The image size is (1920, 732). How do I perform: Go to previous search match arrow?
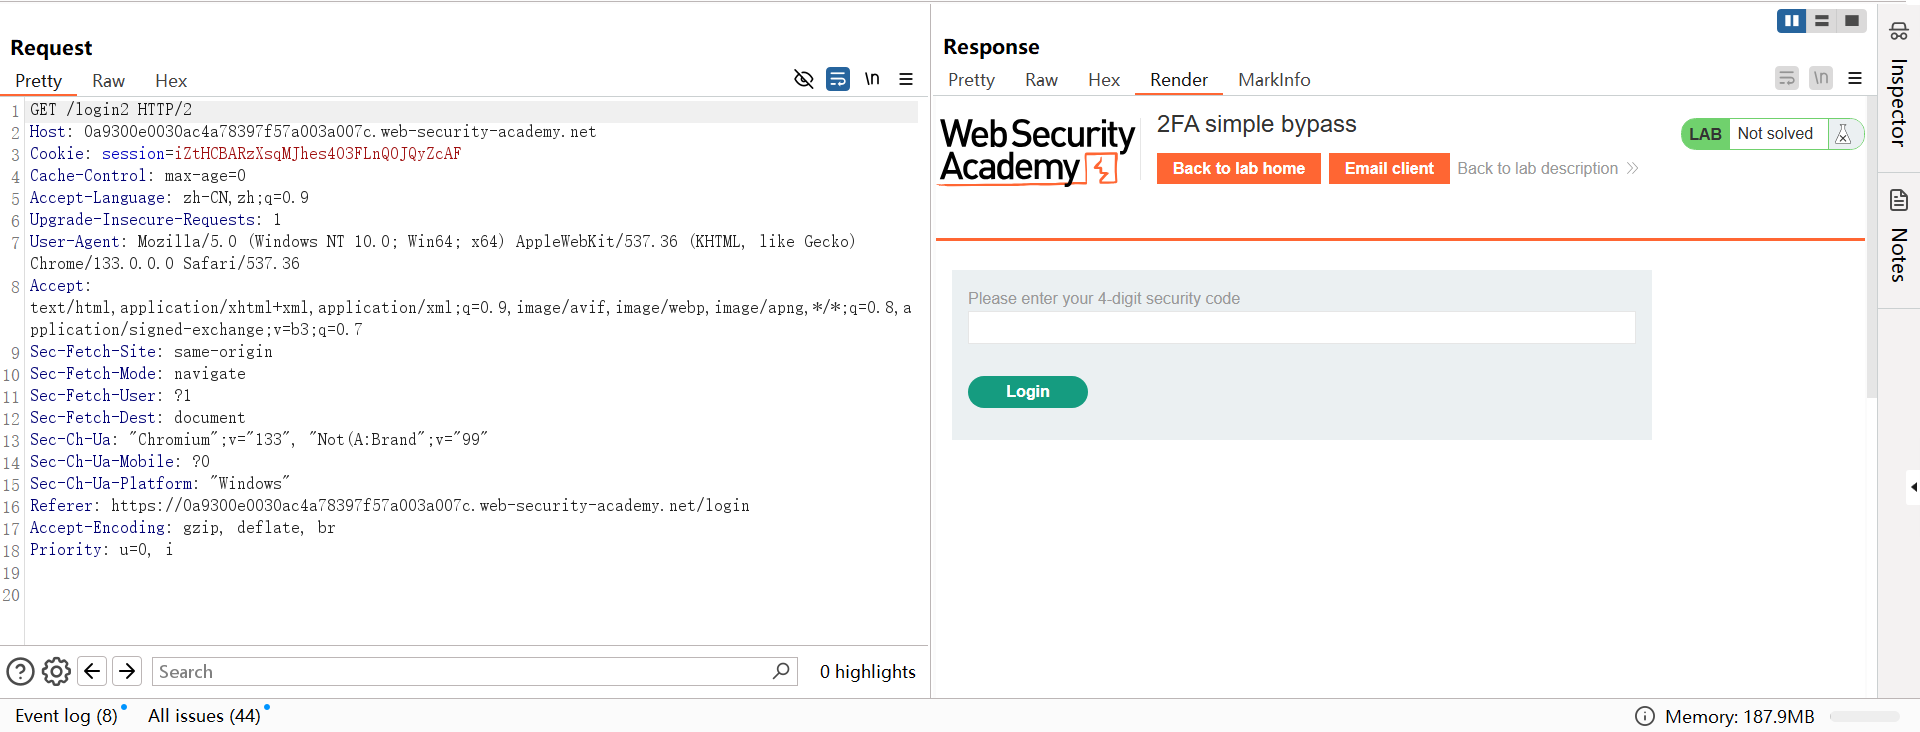coord(92,671)
